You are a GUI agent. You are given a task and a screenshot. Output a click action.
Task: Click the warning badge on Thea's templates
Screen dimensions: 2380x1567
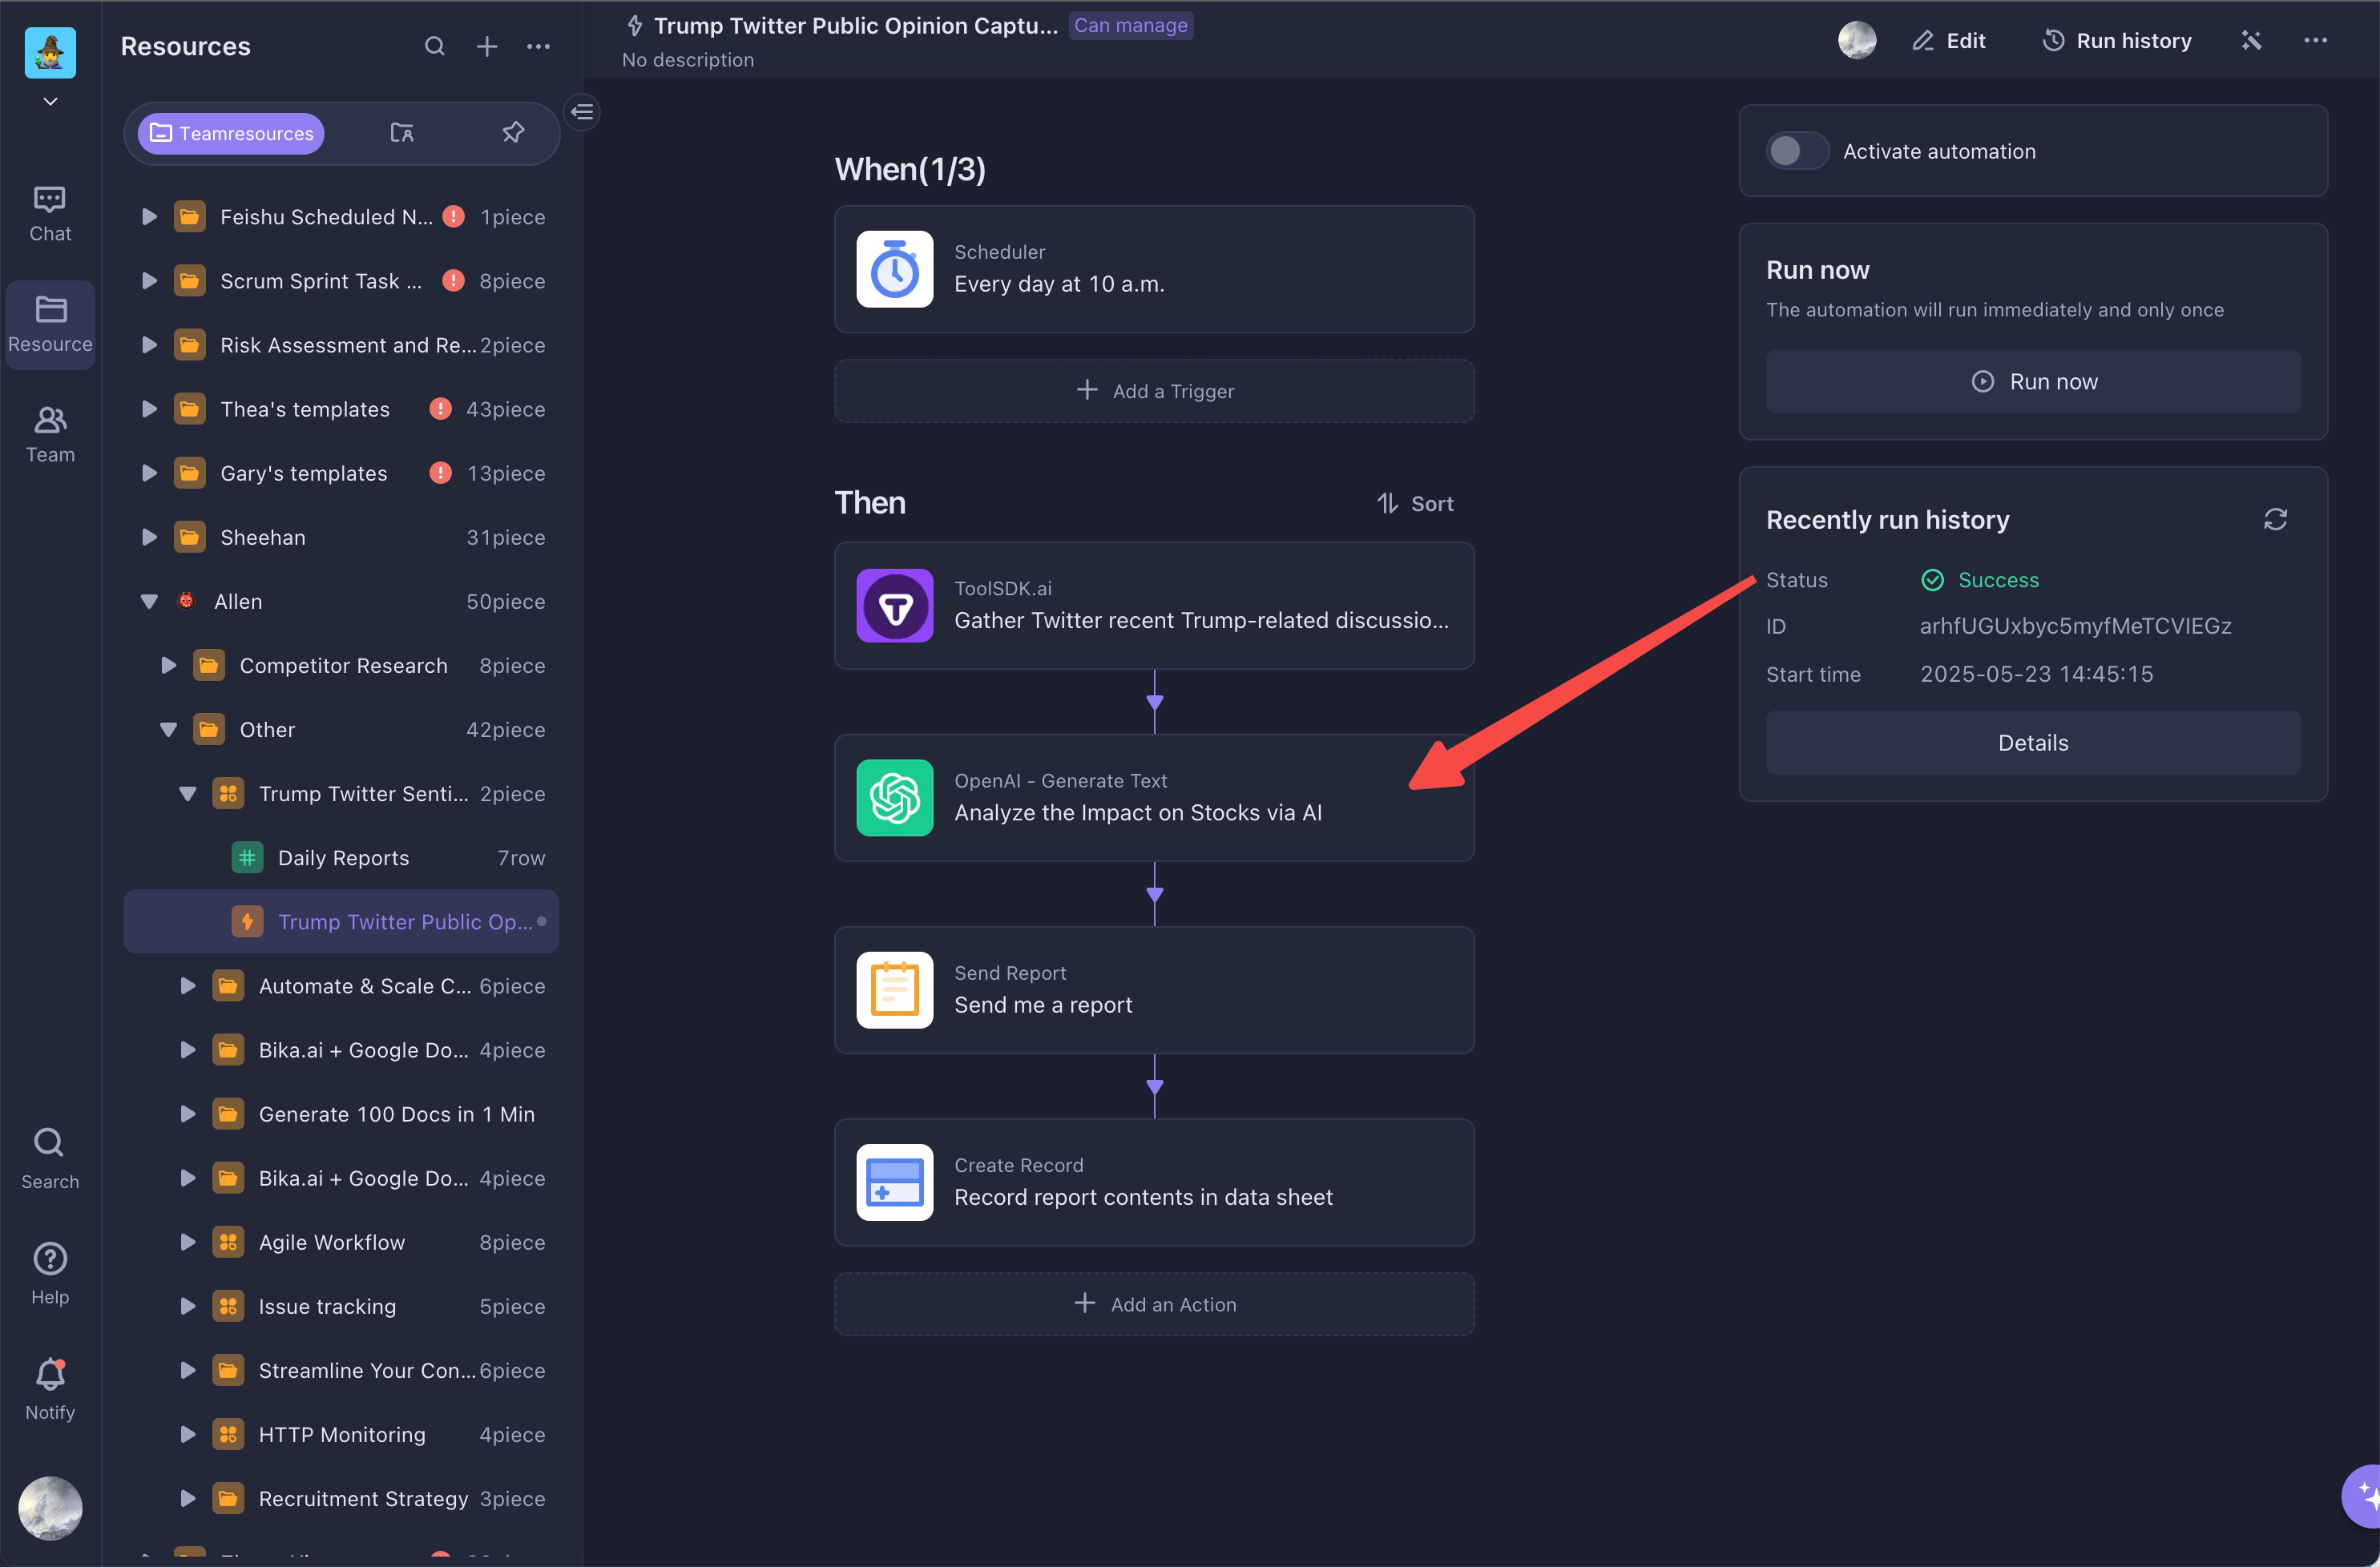(440, 409)
